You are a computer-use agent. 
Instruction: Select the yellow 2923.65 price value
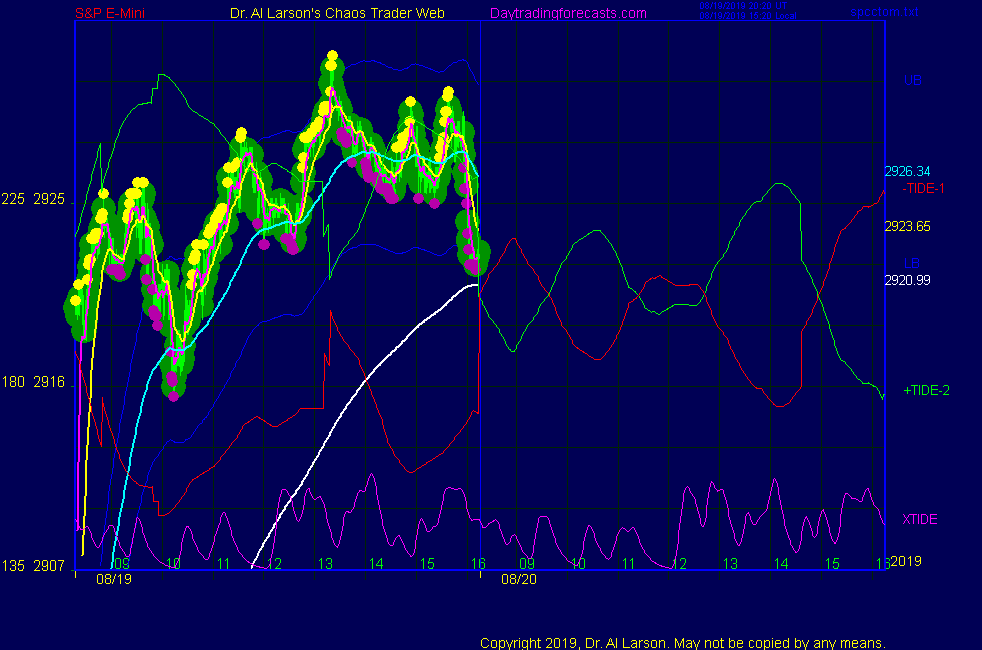(907, 226)
